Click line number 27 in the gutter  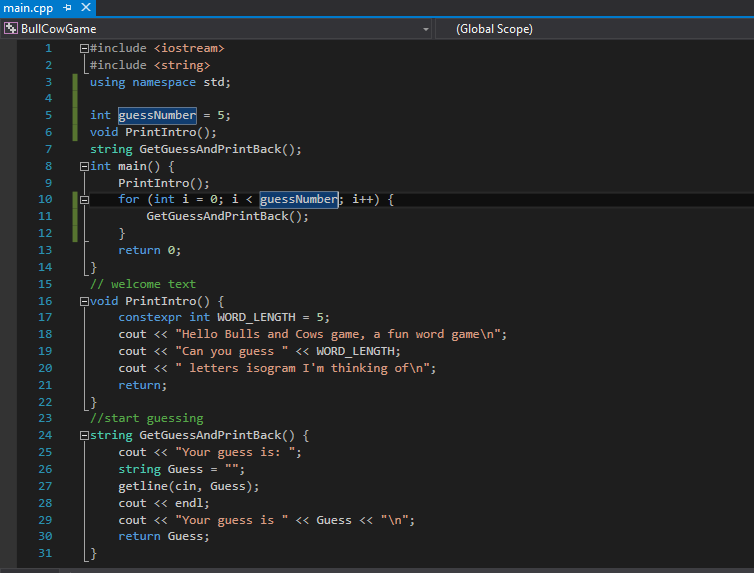(x=43, y=486)
